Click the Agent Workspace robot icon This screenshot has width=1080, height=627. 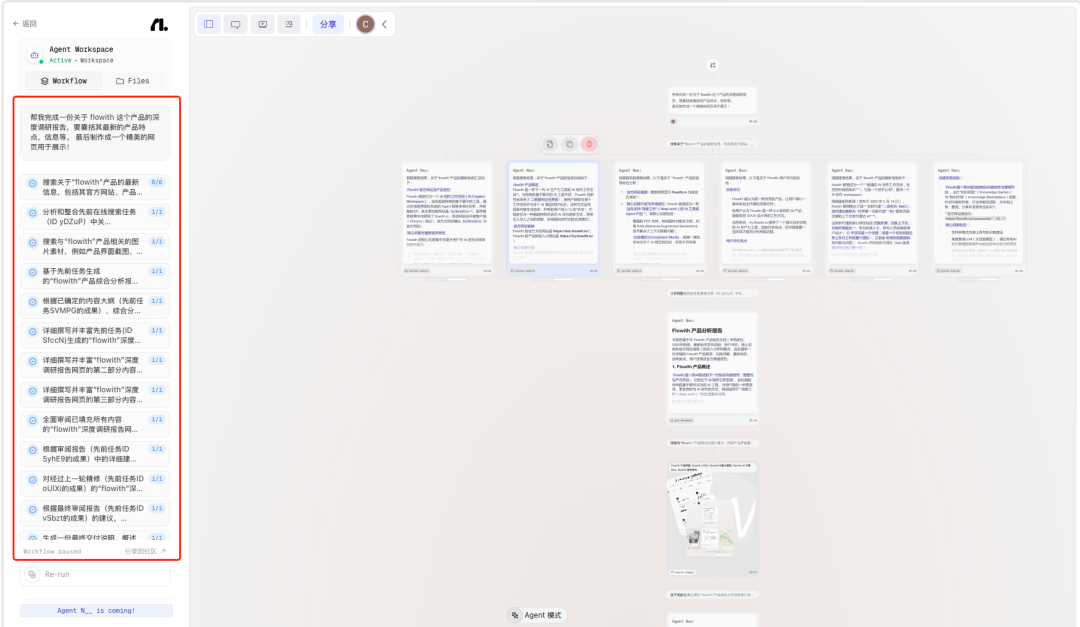coord(35,55)
